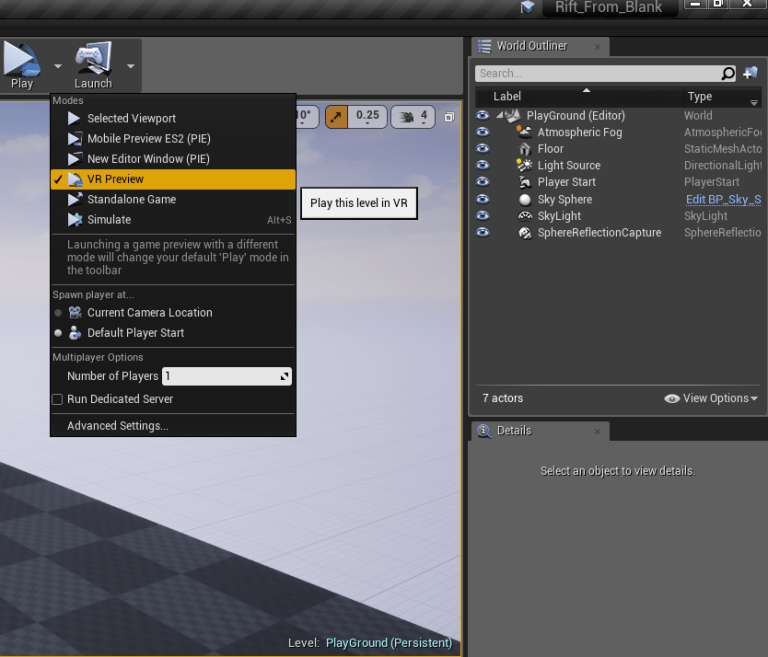
Task: Click the search magnifier icon in Outliner
Action: click(728, 73)
